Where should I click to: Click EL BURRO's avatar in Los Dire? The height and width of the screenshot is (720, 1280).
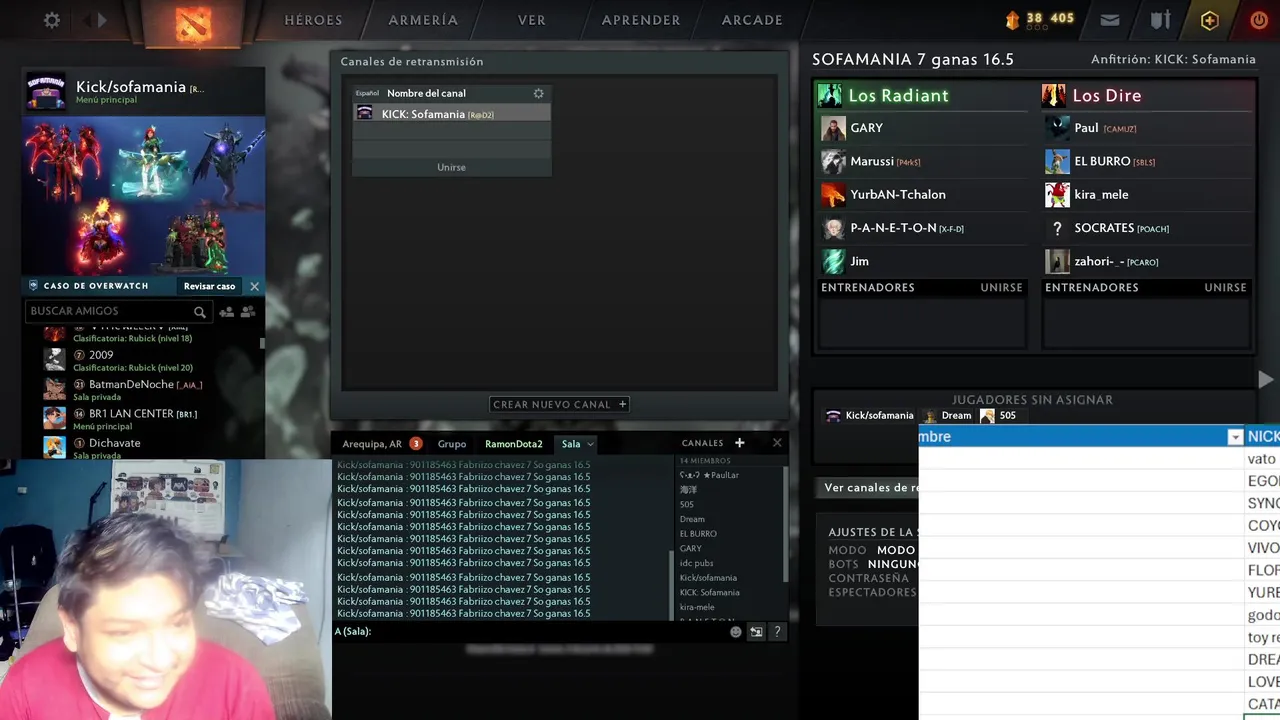1057,161
